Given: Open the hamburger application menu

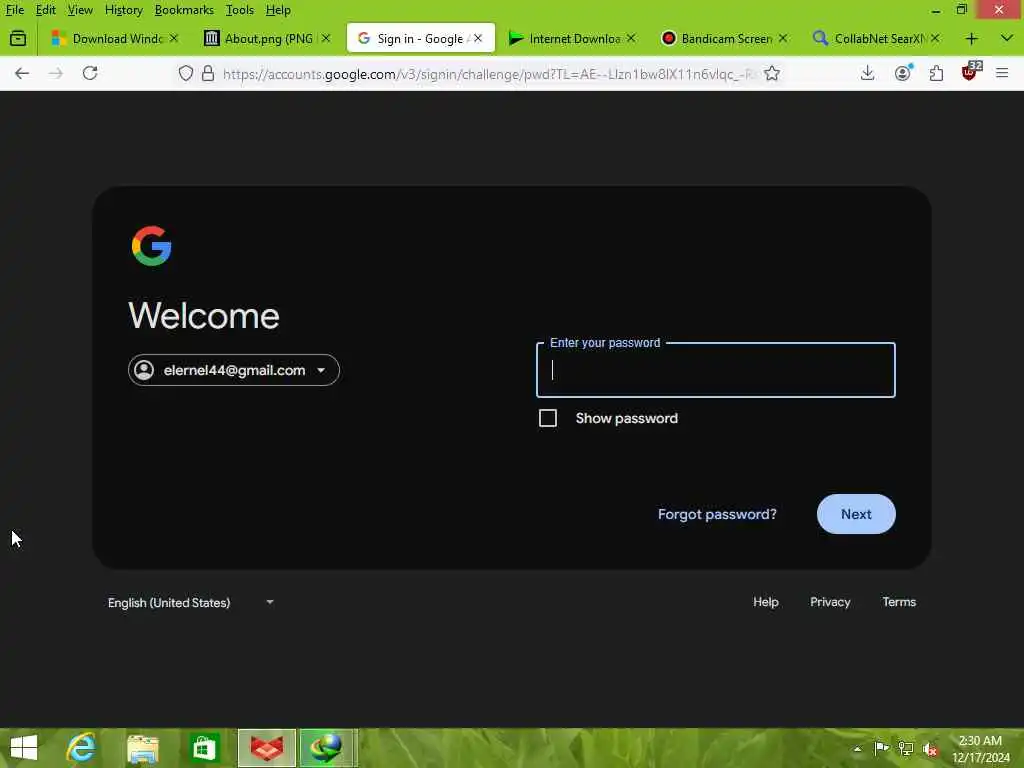Looking at the screenshot, I should pyautogui.click(x=1002, y=73).
